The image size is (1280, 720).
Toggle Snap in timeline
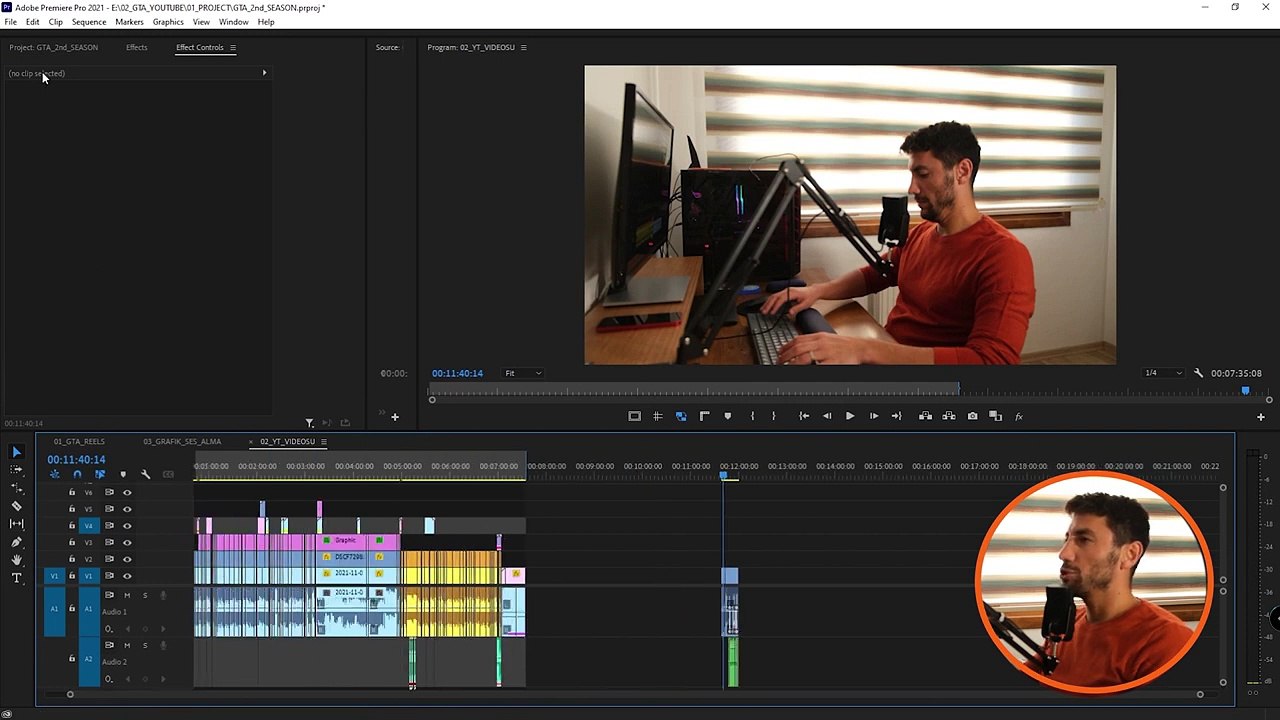tap(77, 474)
